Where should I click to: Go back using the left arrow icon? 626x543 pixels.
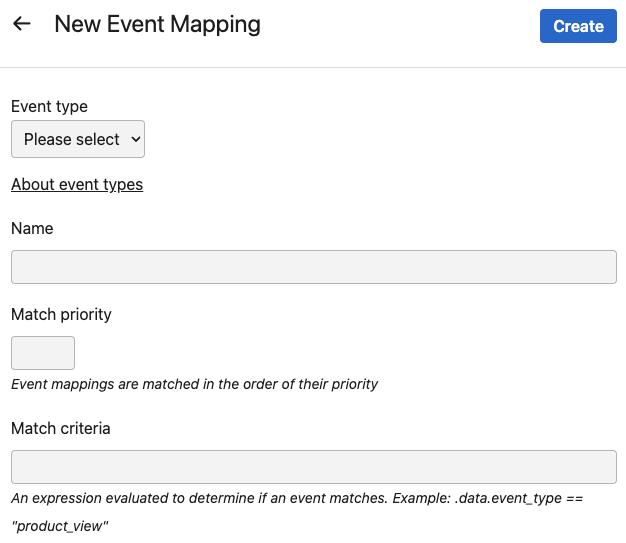tap(22, 24)
